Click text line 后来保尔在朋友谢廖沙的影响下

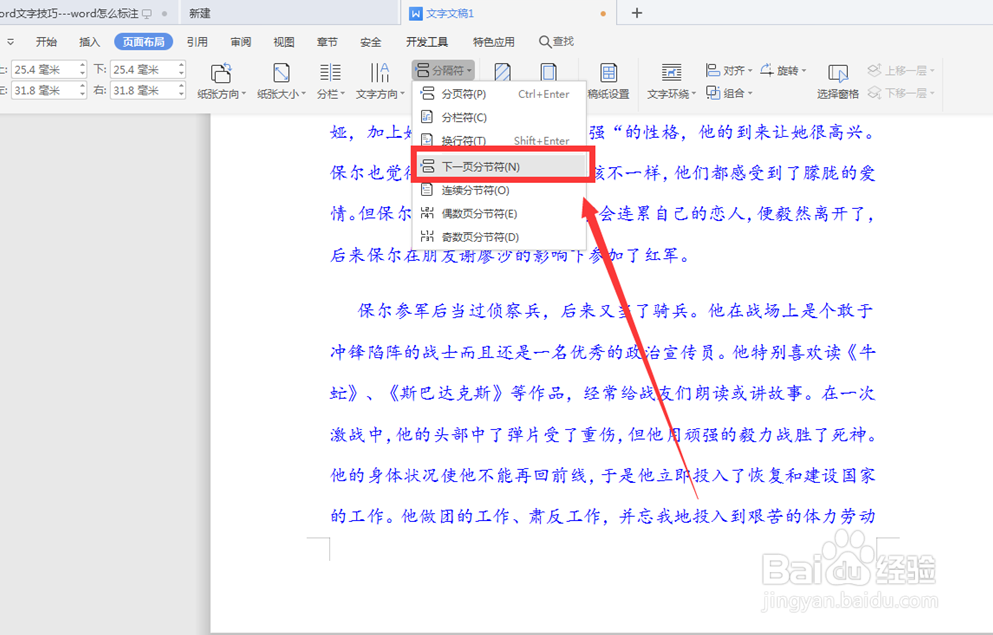coord(509,255)
